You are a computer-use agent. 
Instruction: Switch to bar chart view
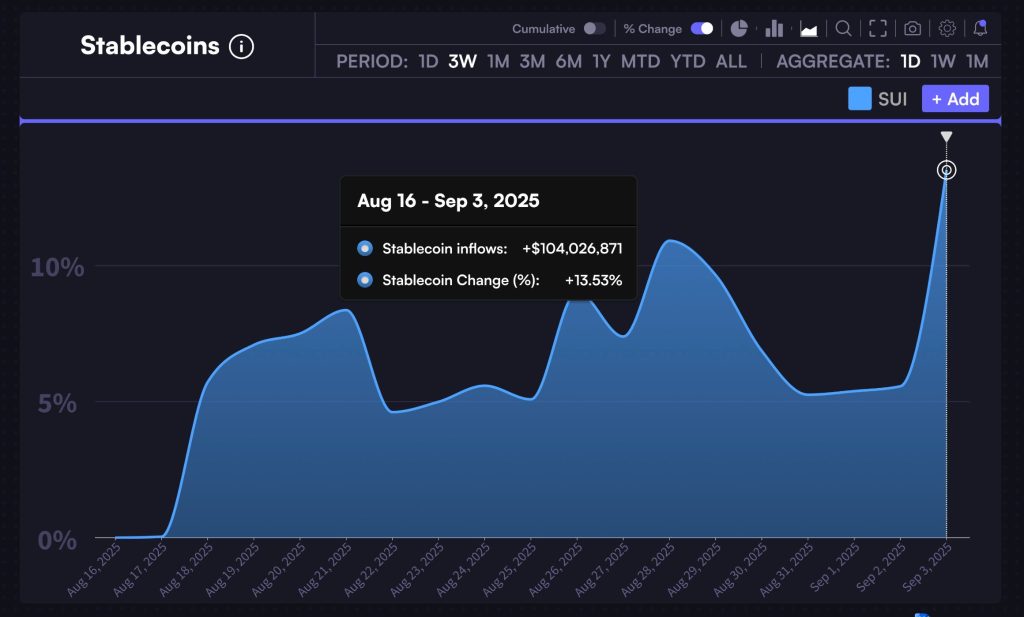click(x=774, y=29)
